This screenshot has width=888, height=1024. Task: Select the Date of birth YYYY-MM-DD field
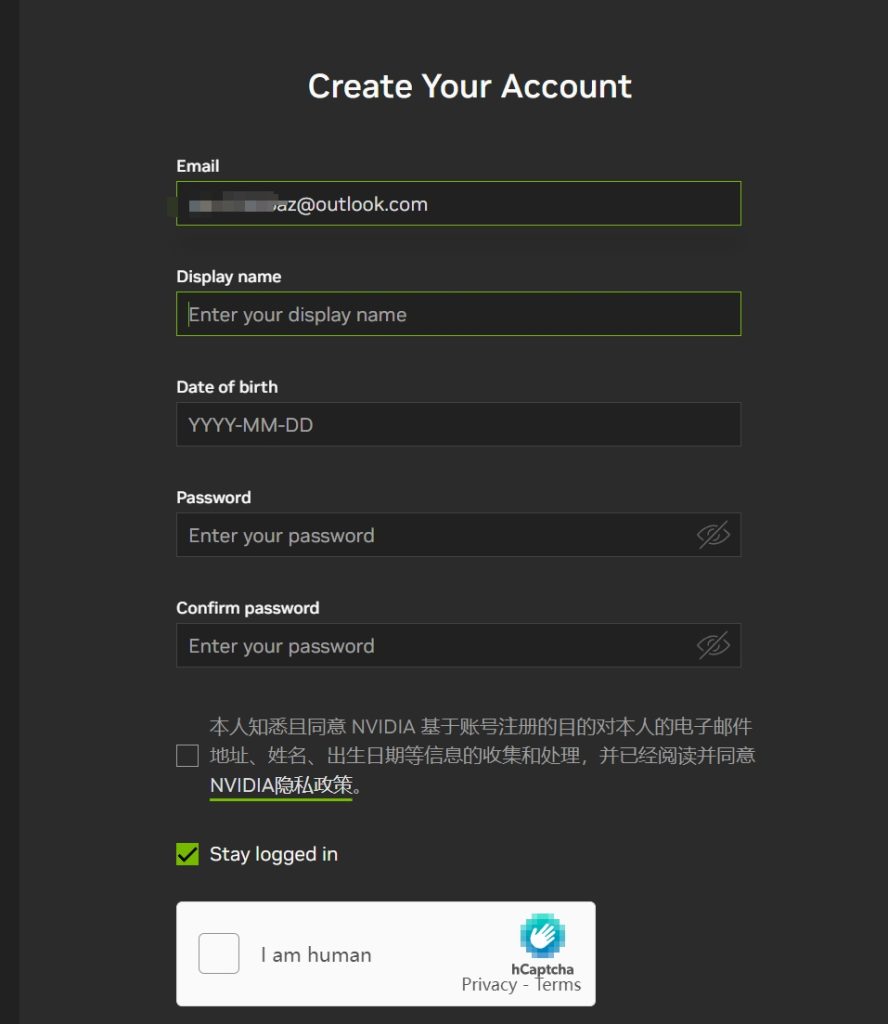[458, 424]
